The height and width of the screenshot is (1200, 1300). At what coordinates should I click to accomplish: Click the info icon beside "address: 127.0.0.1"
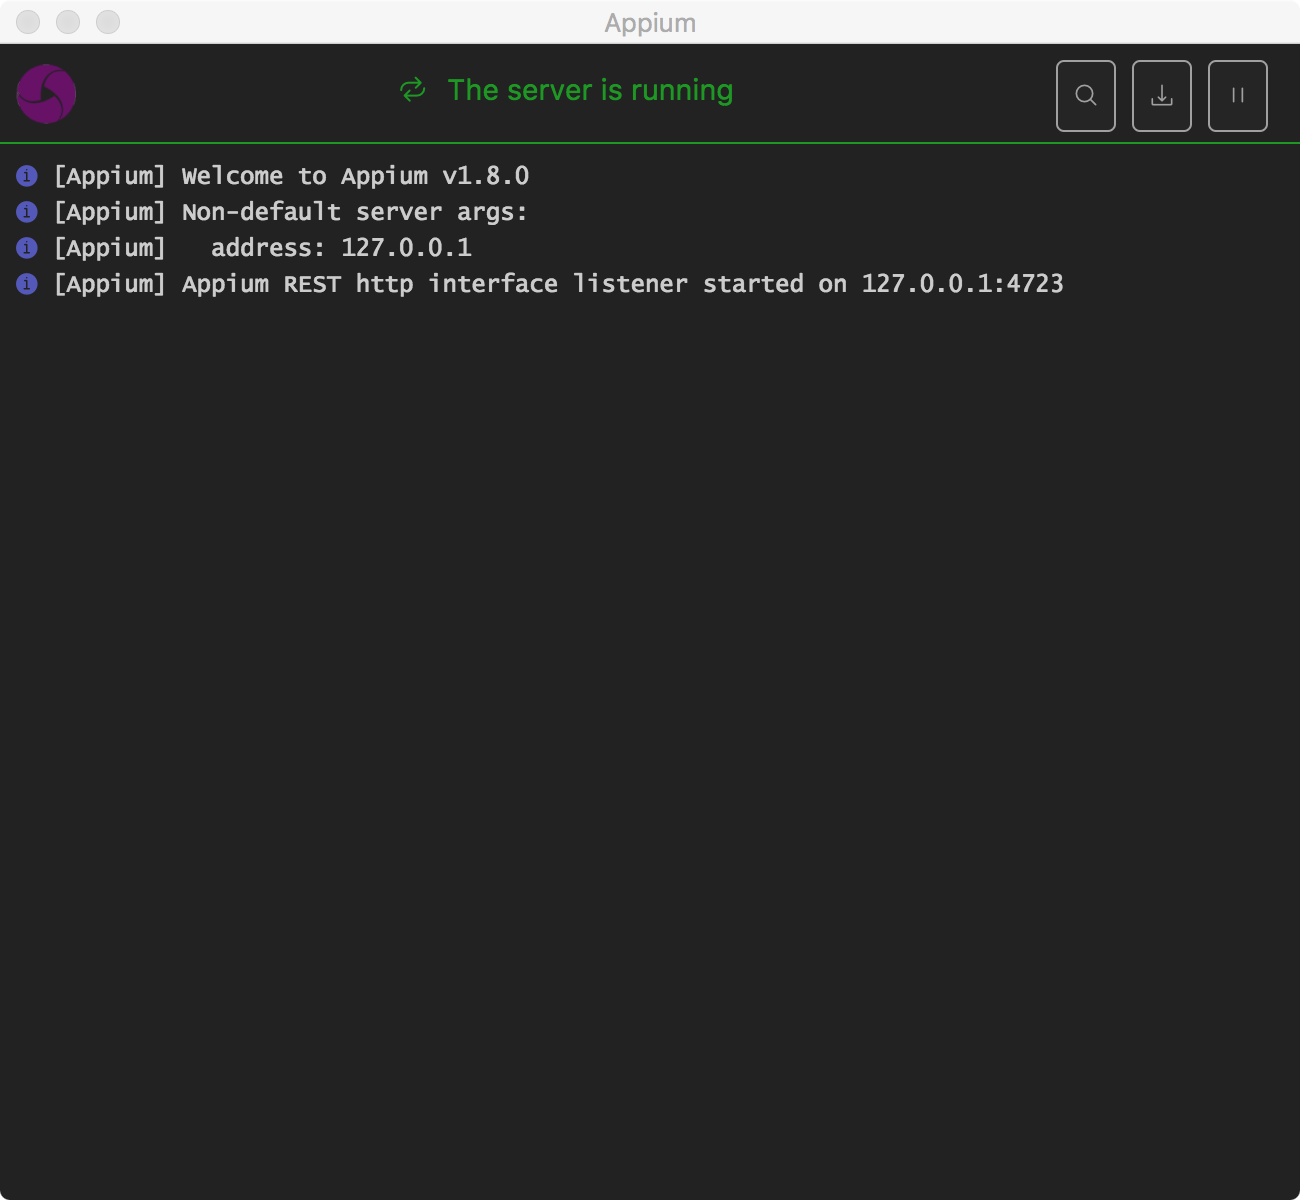[x=27, y=248]
